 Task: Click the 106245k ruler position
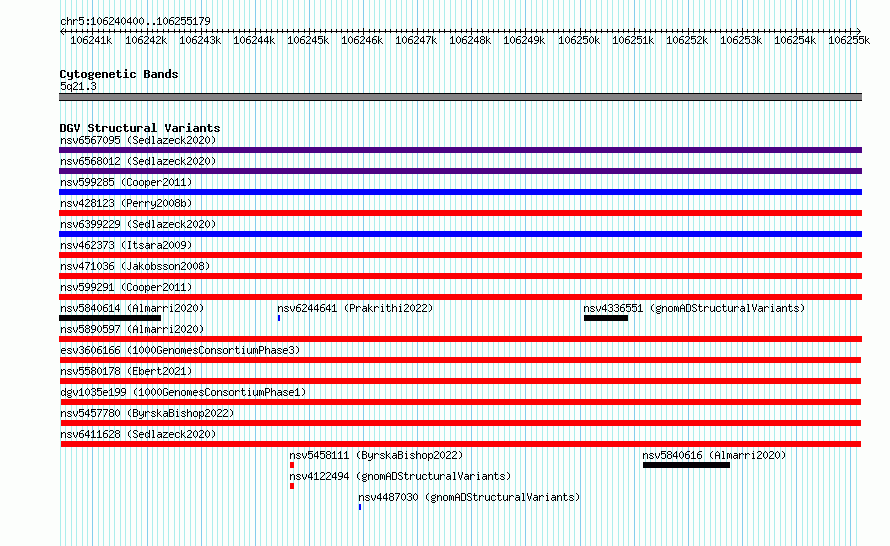[308, 40]
